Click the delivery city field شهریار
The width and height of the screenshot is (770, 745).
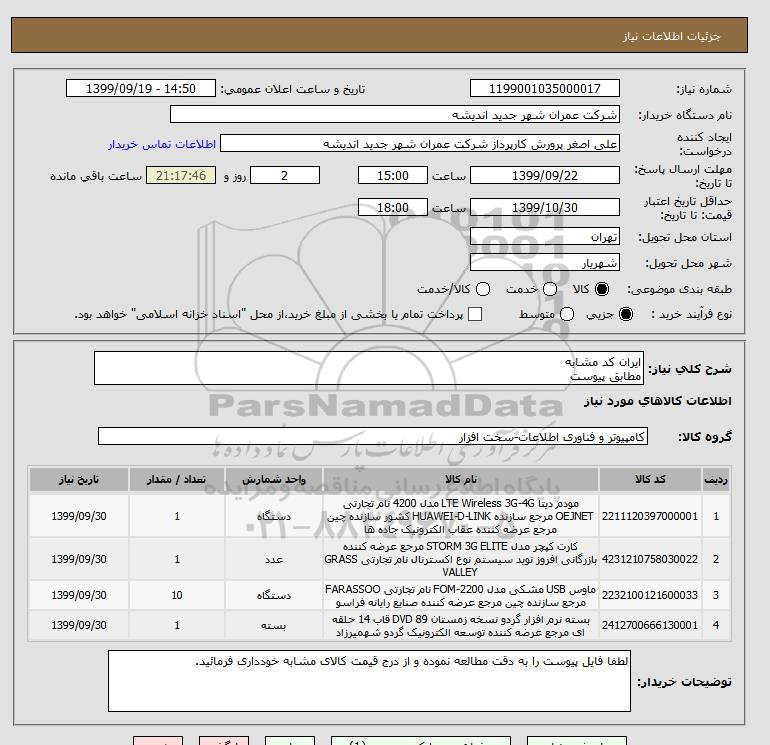545,263
